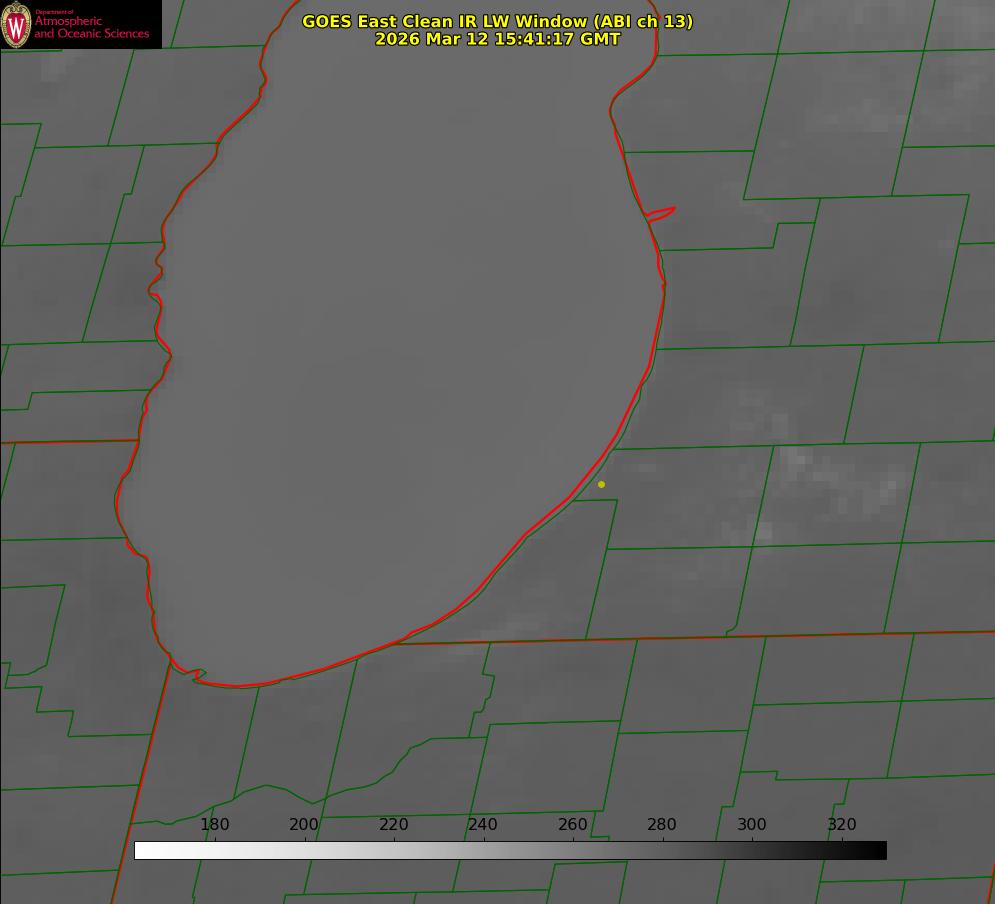Viewport: 995px width, 904px height.
Task: Click the '240' colorbar tick label
Action: click(483, 824)
